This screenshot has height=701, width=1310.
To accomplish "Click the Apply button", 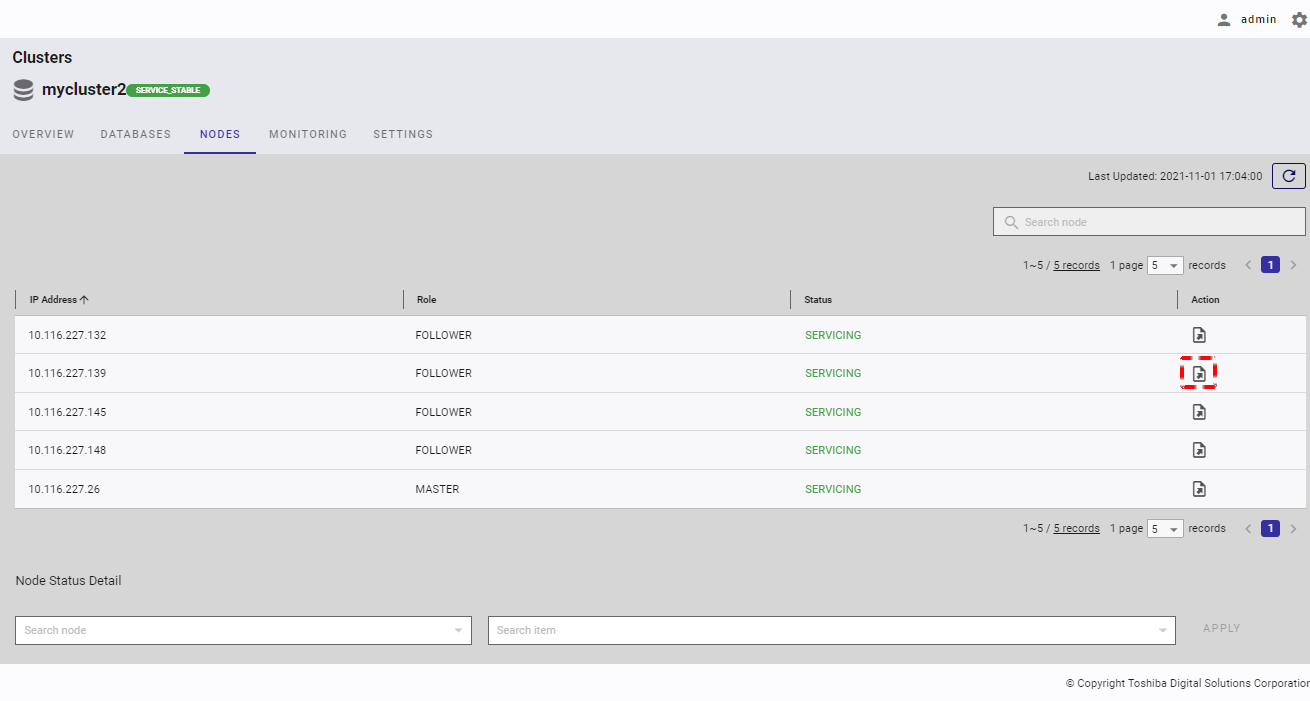I will click(1221, 628).
